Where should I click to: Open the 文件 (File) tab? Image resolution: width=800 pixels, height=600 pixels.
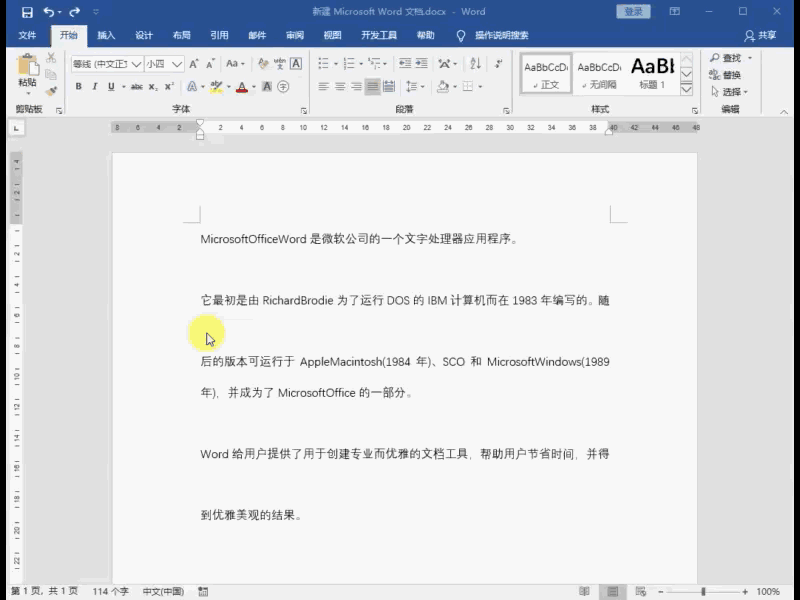pyautogui.click(x=27, y=35)
